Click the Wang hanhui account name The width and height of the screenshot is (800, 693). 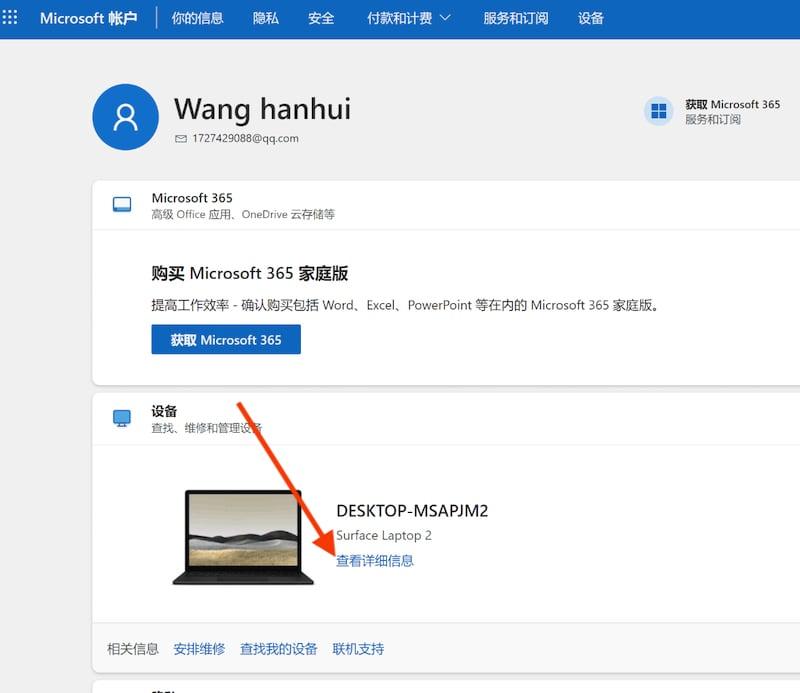click(262, 109)
